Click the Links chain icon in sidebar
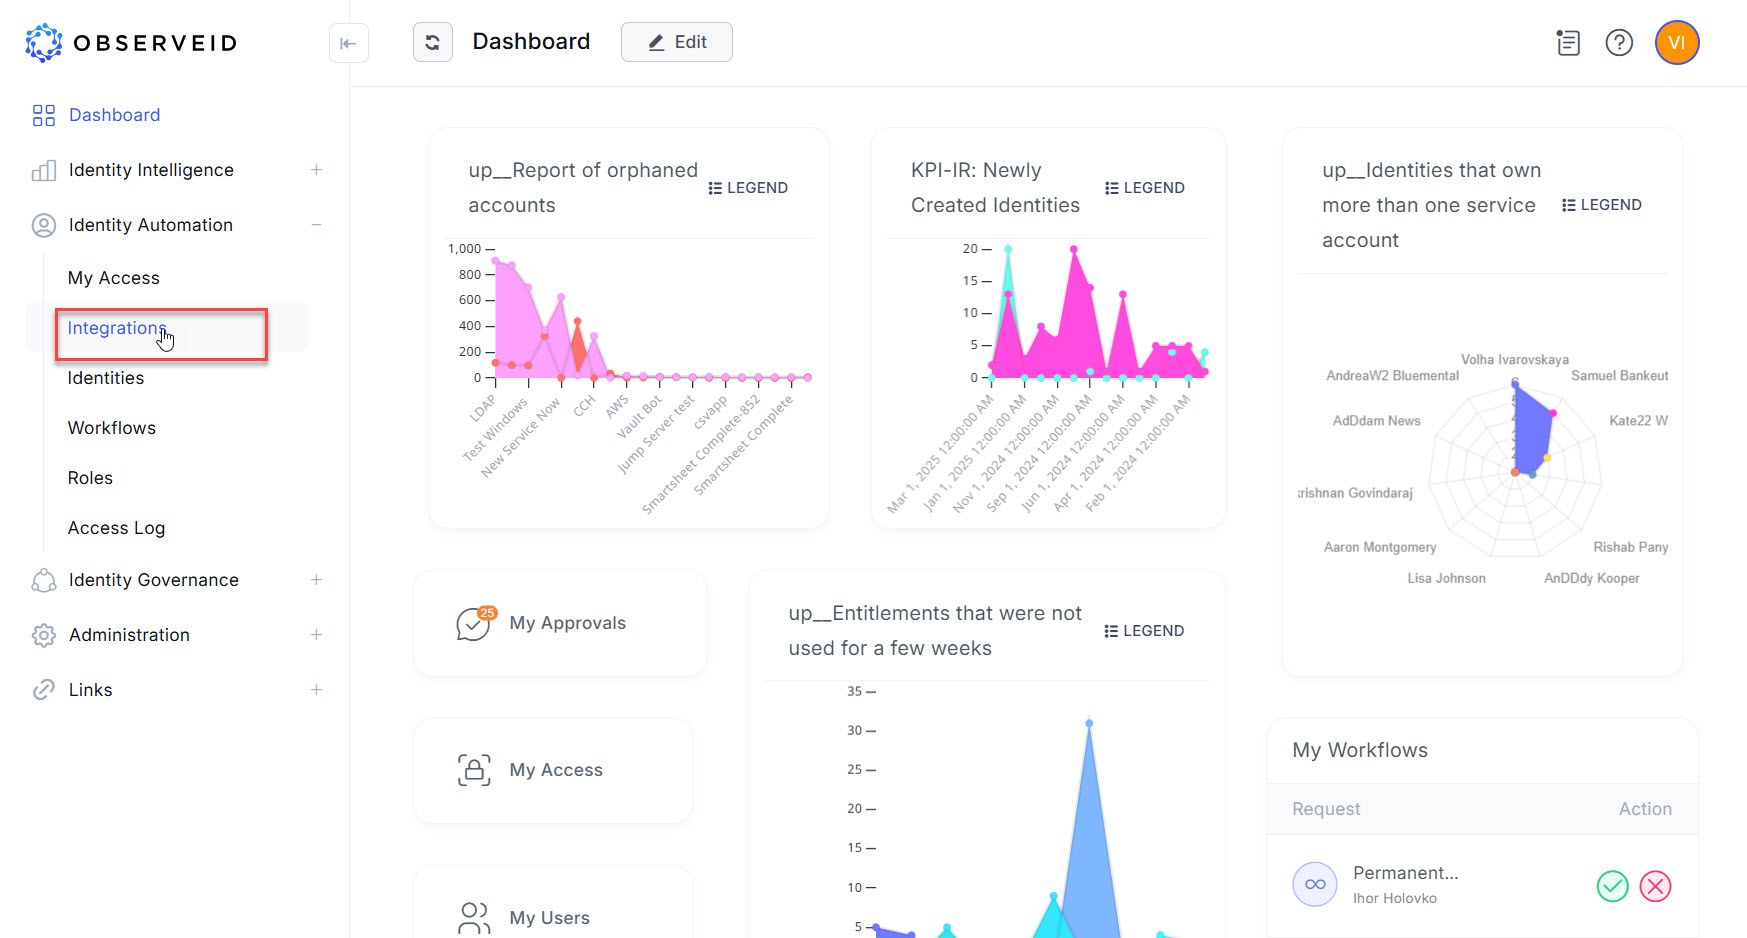This screenshot has width=1747, height=938. tap(43, 689)
